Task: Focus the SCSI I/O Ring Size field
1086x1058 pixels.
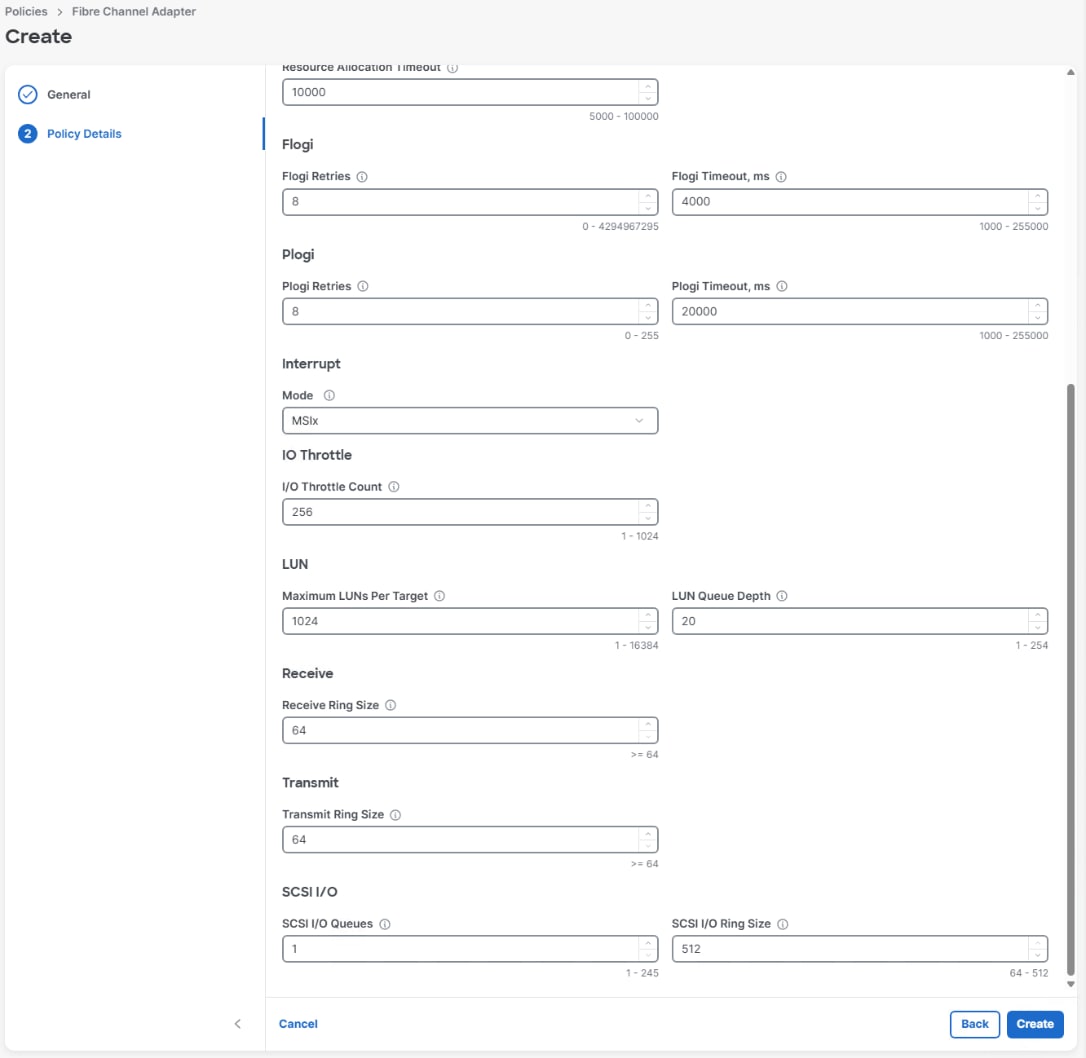Action: click(860, 949)
